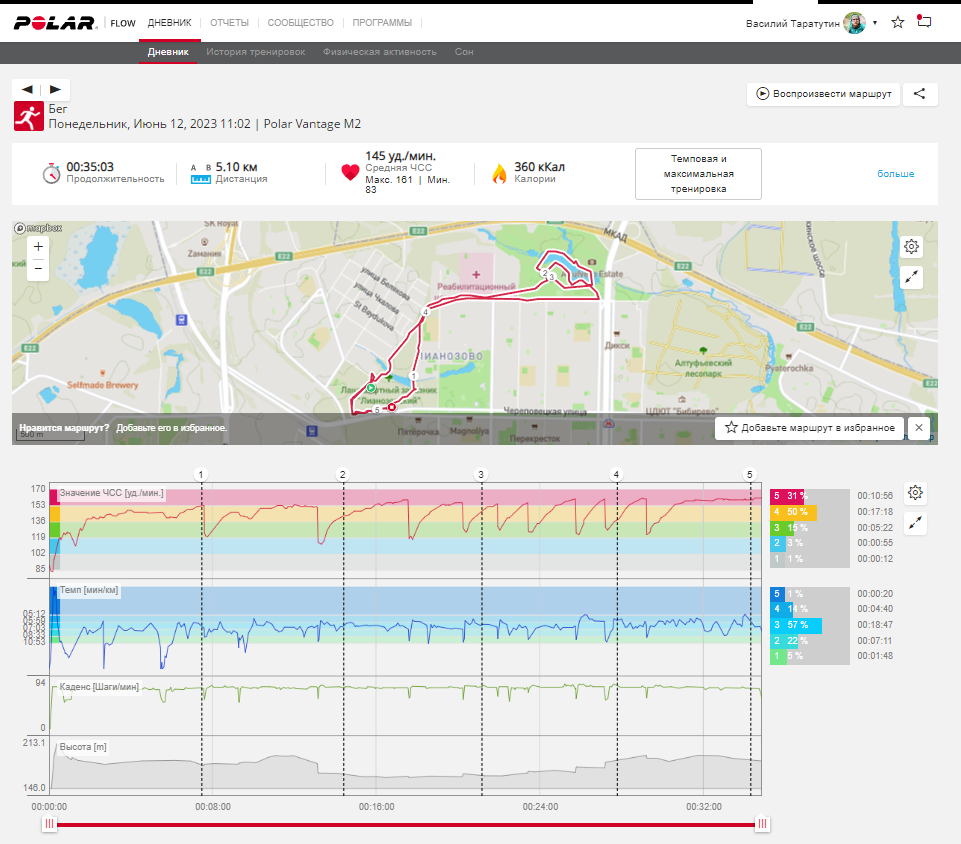Click the Каденс [Шаги/мин] graph label
The image size is (961, 844).
click(99, 686)
